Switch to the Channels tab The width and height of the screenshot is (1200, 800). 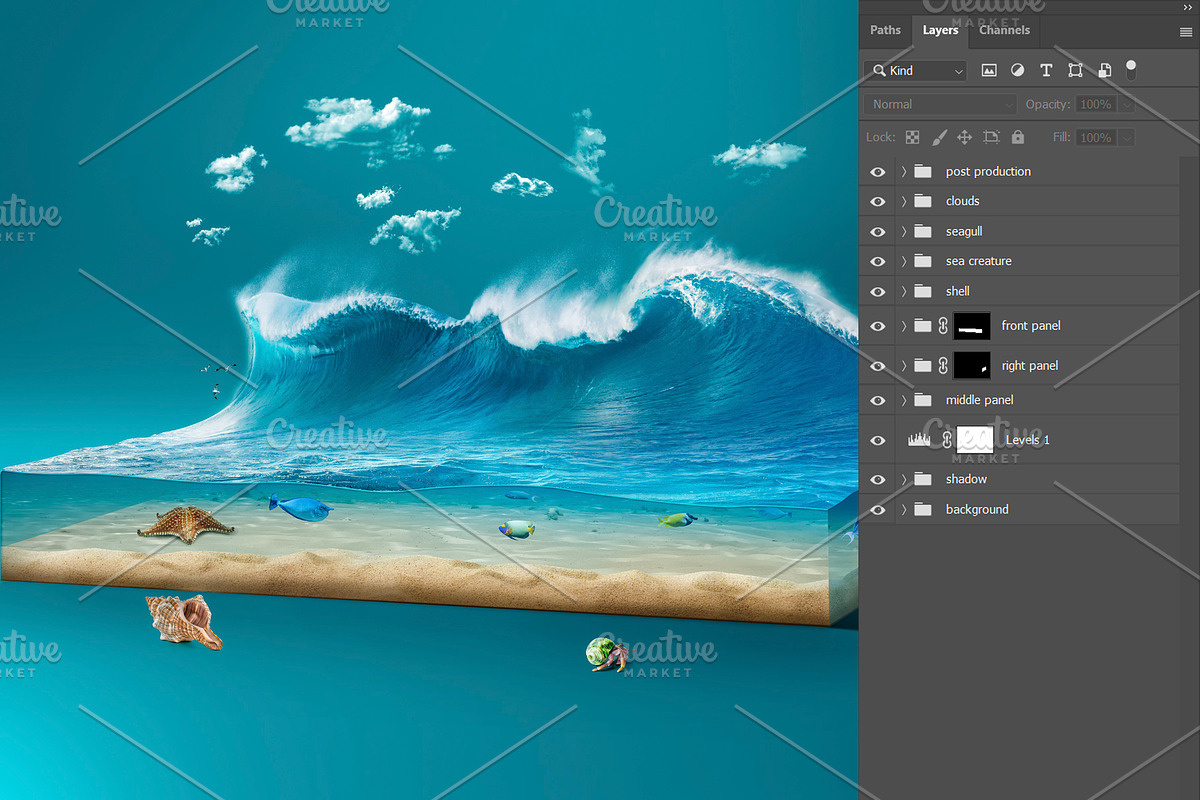coord(1005,30)
